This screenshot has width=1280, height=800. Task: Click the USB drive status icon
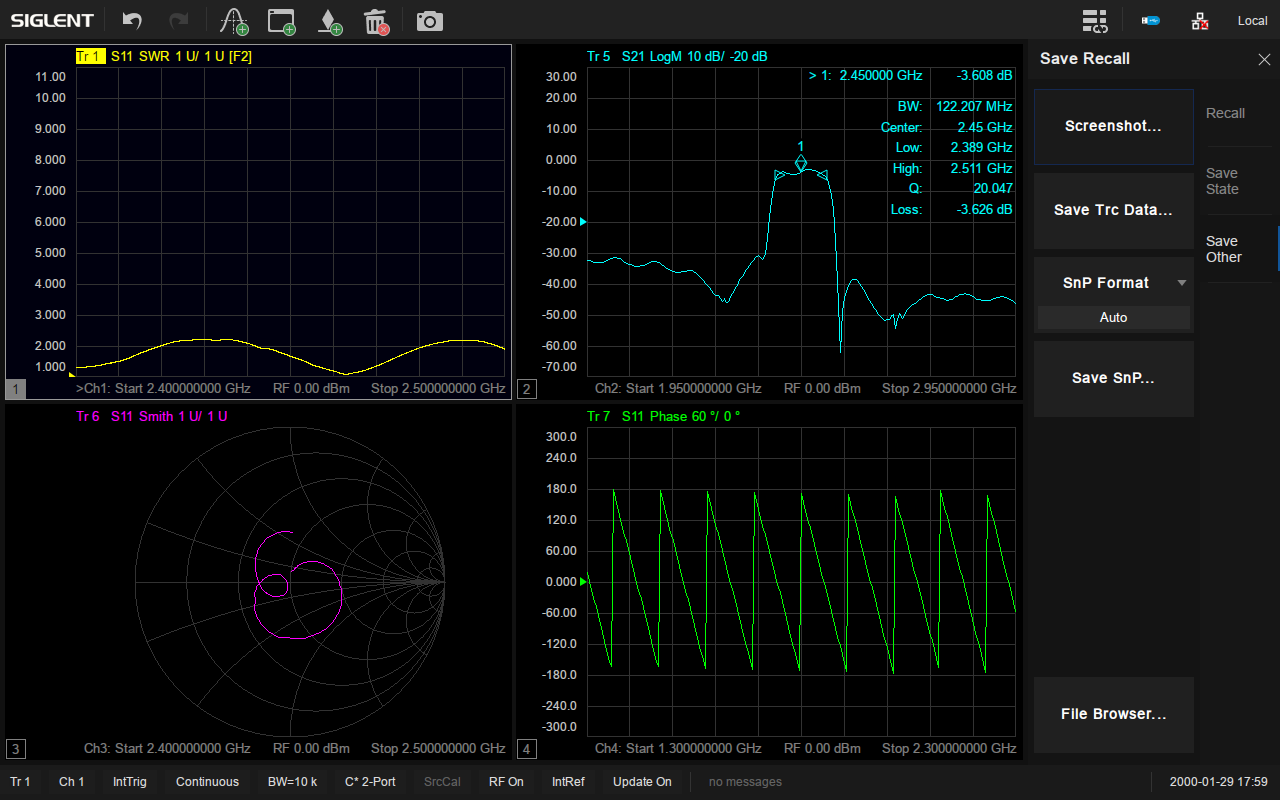coord(1151,21)
